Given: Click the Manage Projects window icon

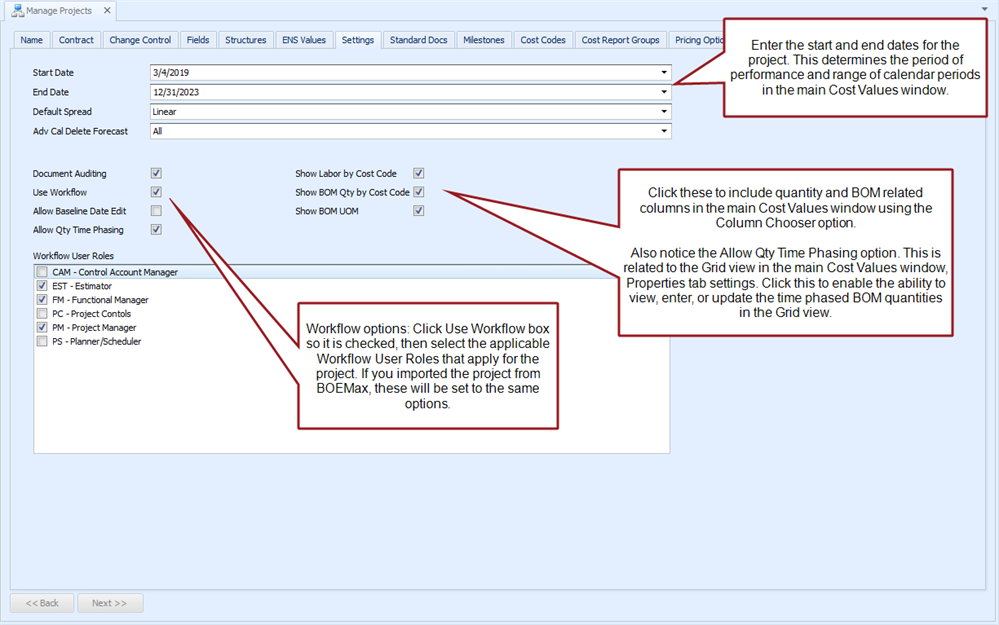Looking at the screenshot, I should 17,11.
